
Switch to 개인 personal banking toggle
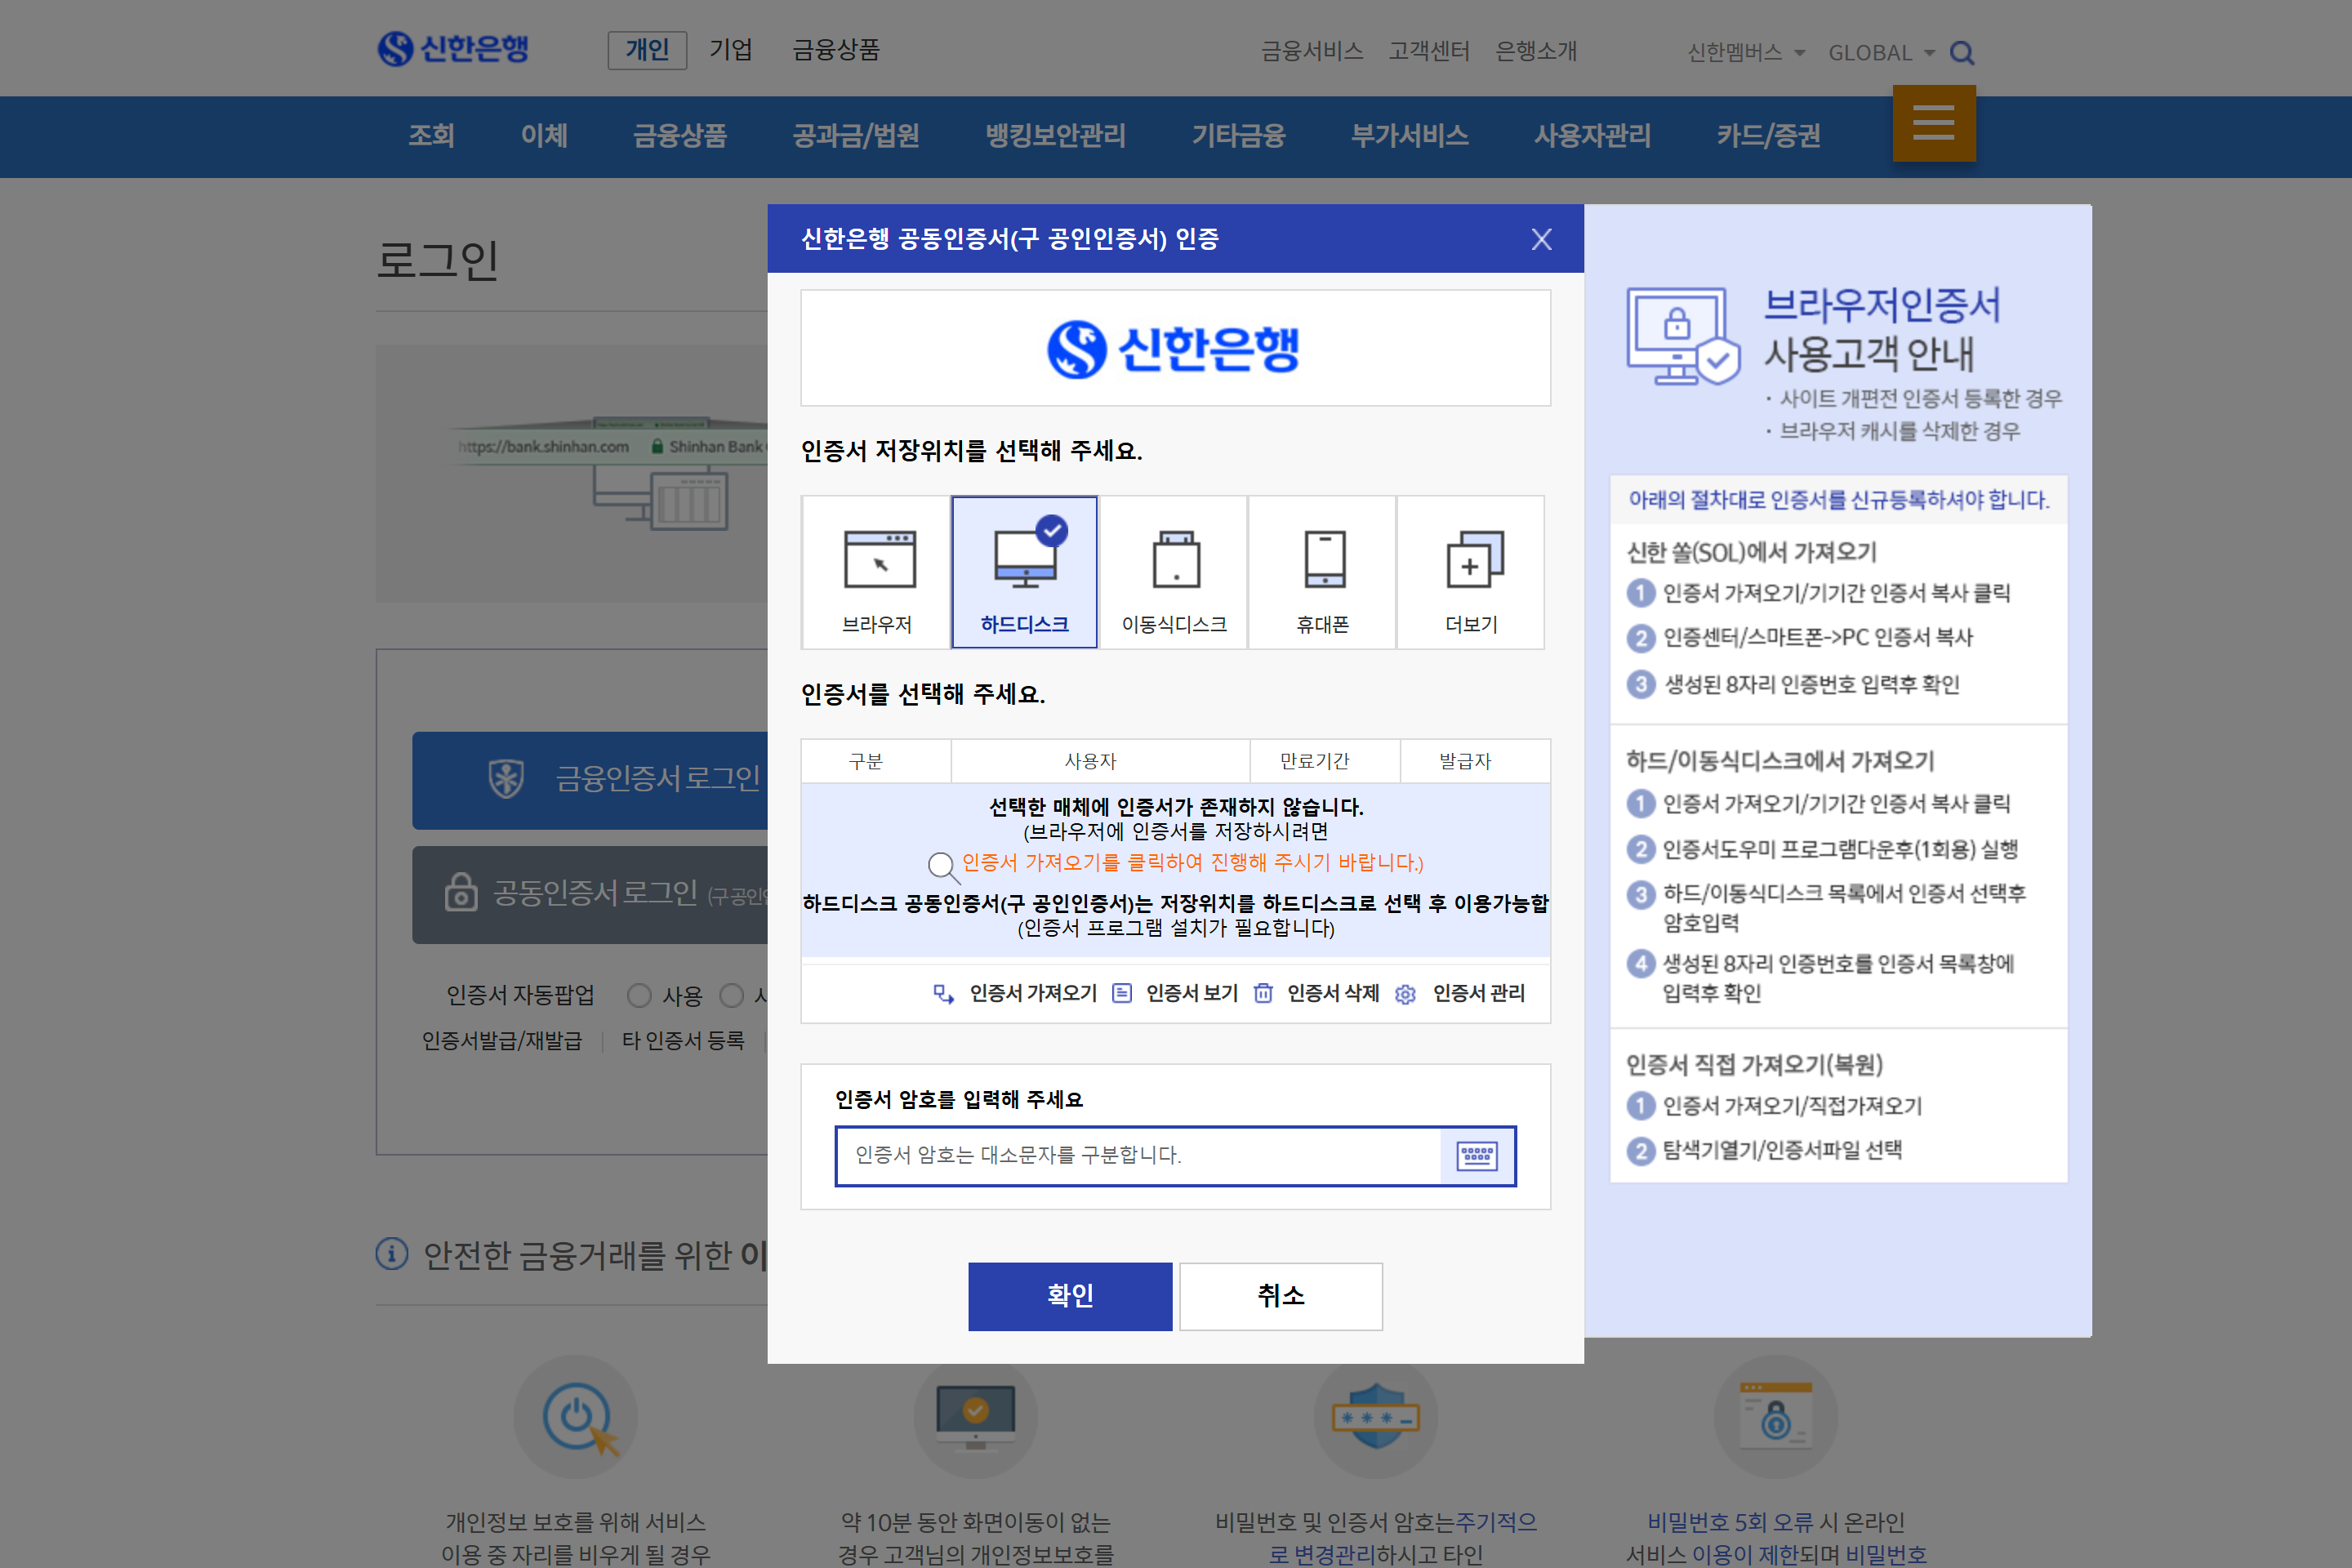(647, 50)
